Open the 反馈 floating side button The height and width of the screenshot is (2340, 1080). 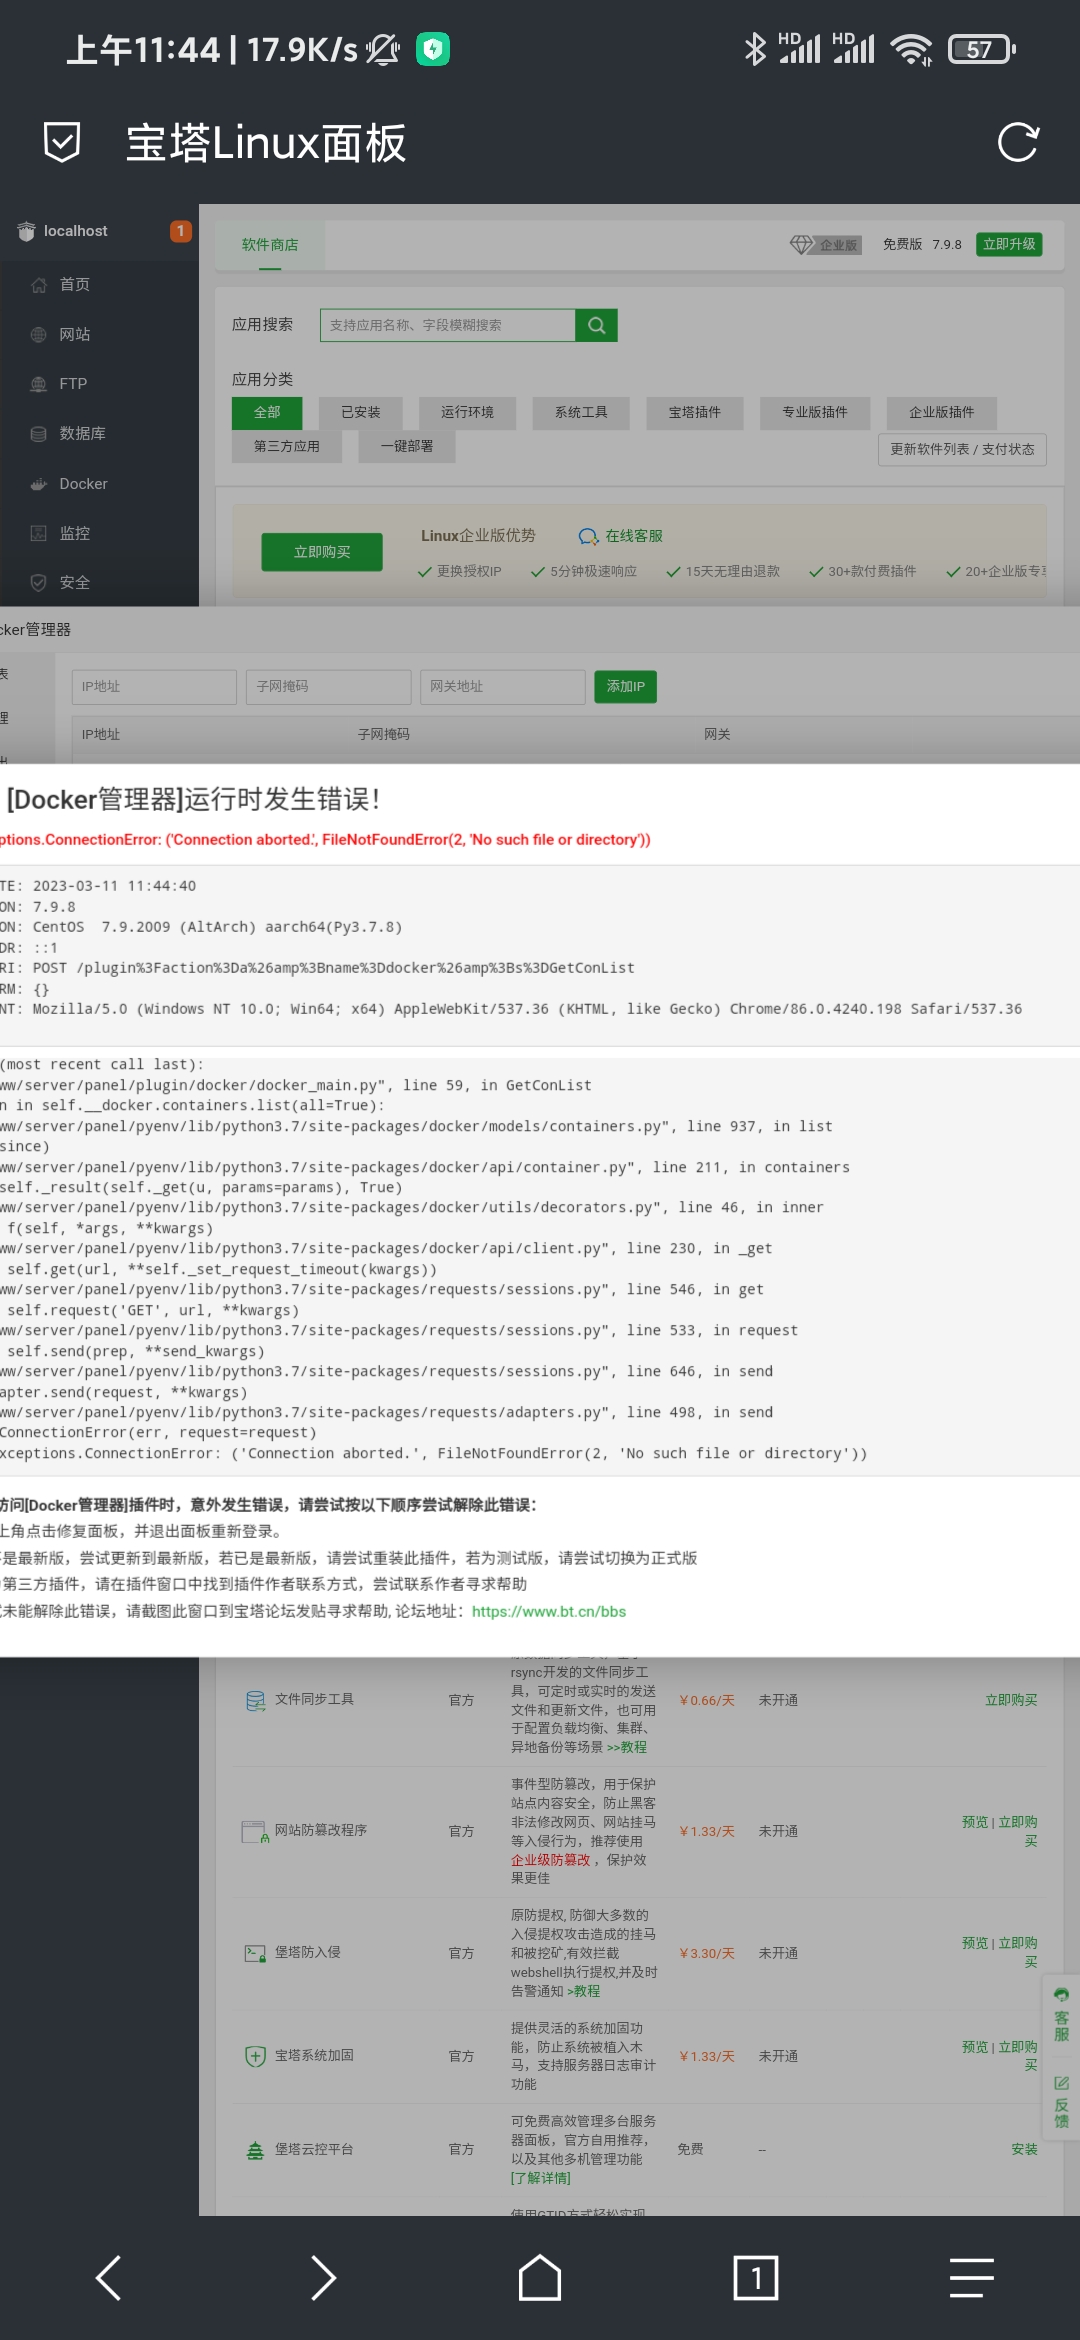1062,2102
